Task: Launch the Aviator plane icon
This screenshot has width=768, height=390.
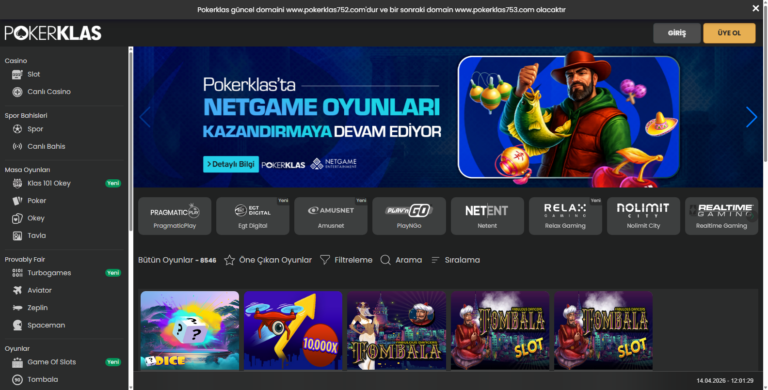Action: coord(17,291)
